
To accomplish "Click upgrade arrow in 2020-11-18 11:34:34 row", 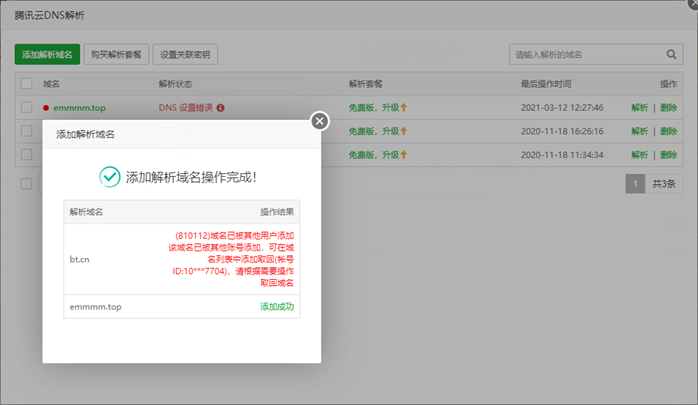I will (404, 154).
